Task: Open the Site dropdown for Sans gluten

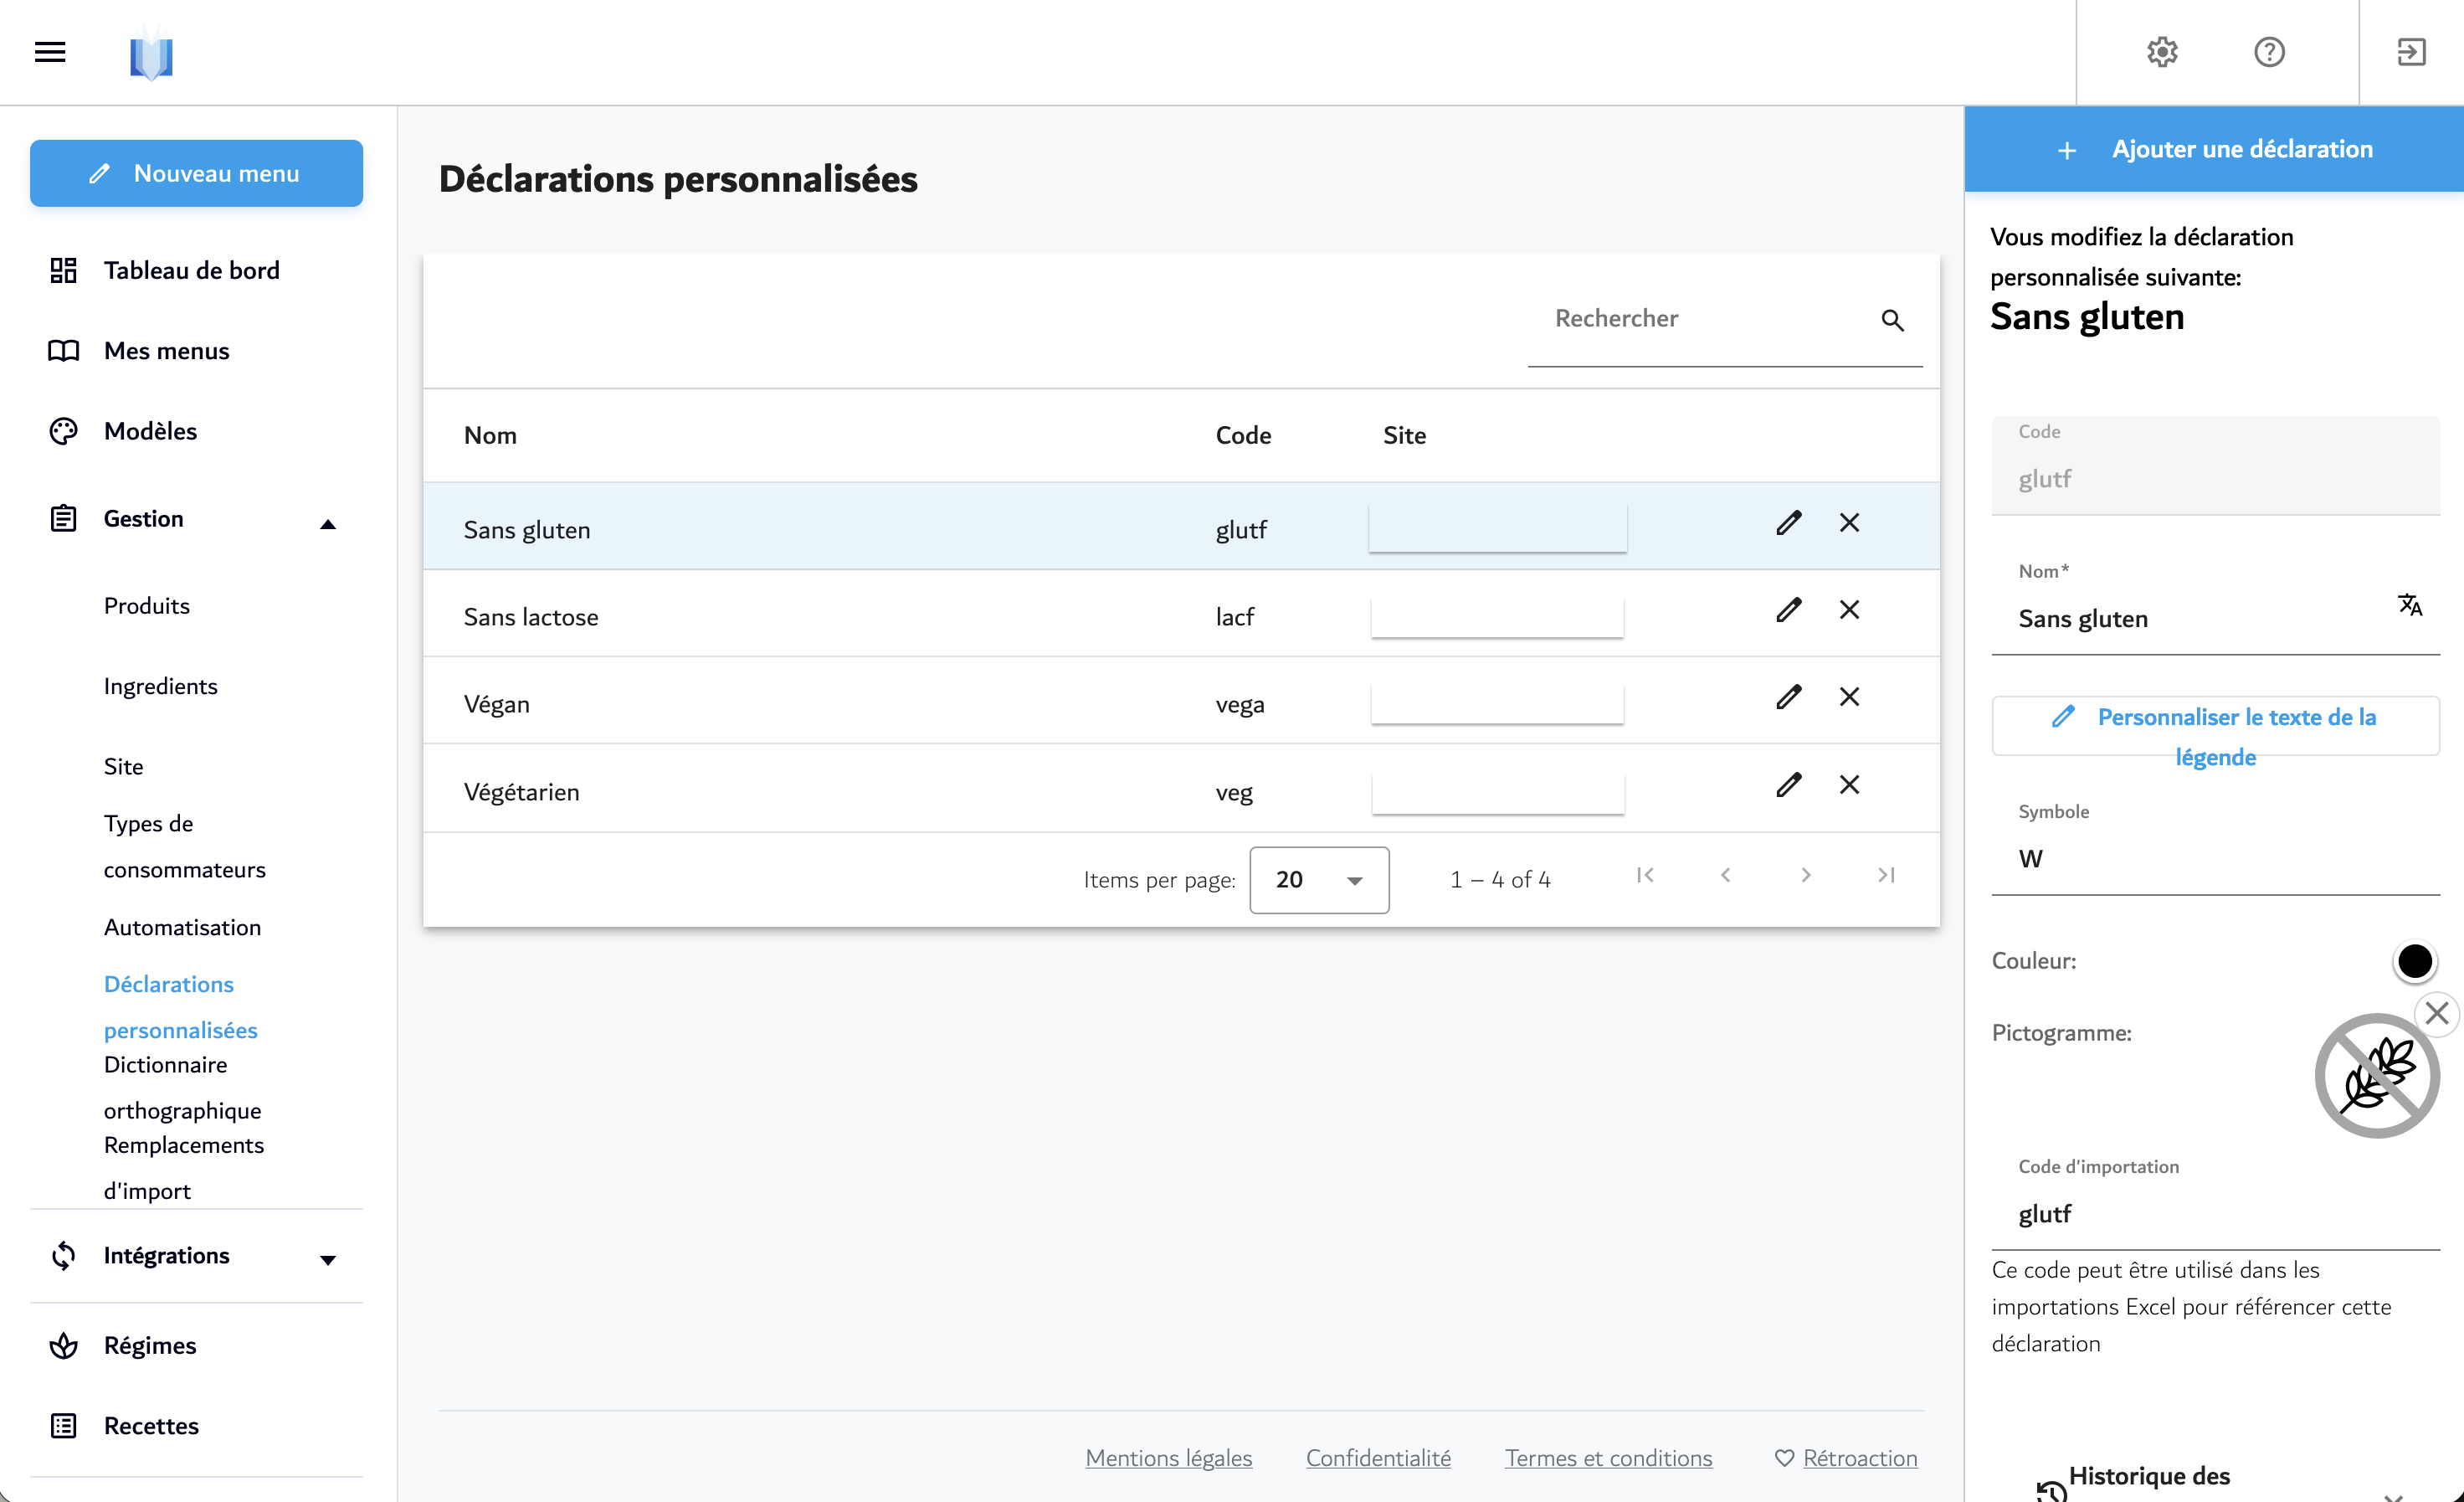Action: [1497, 528]
